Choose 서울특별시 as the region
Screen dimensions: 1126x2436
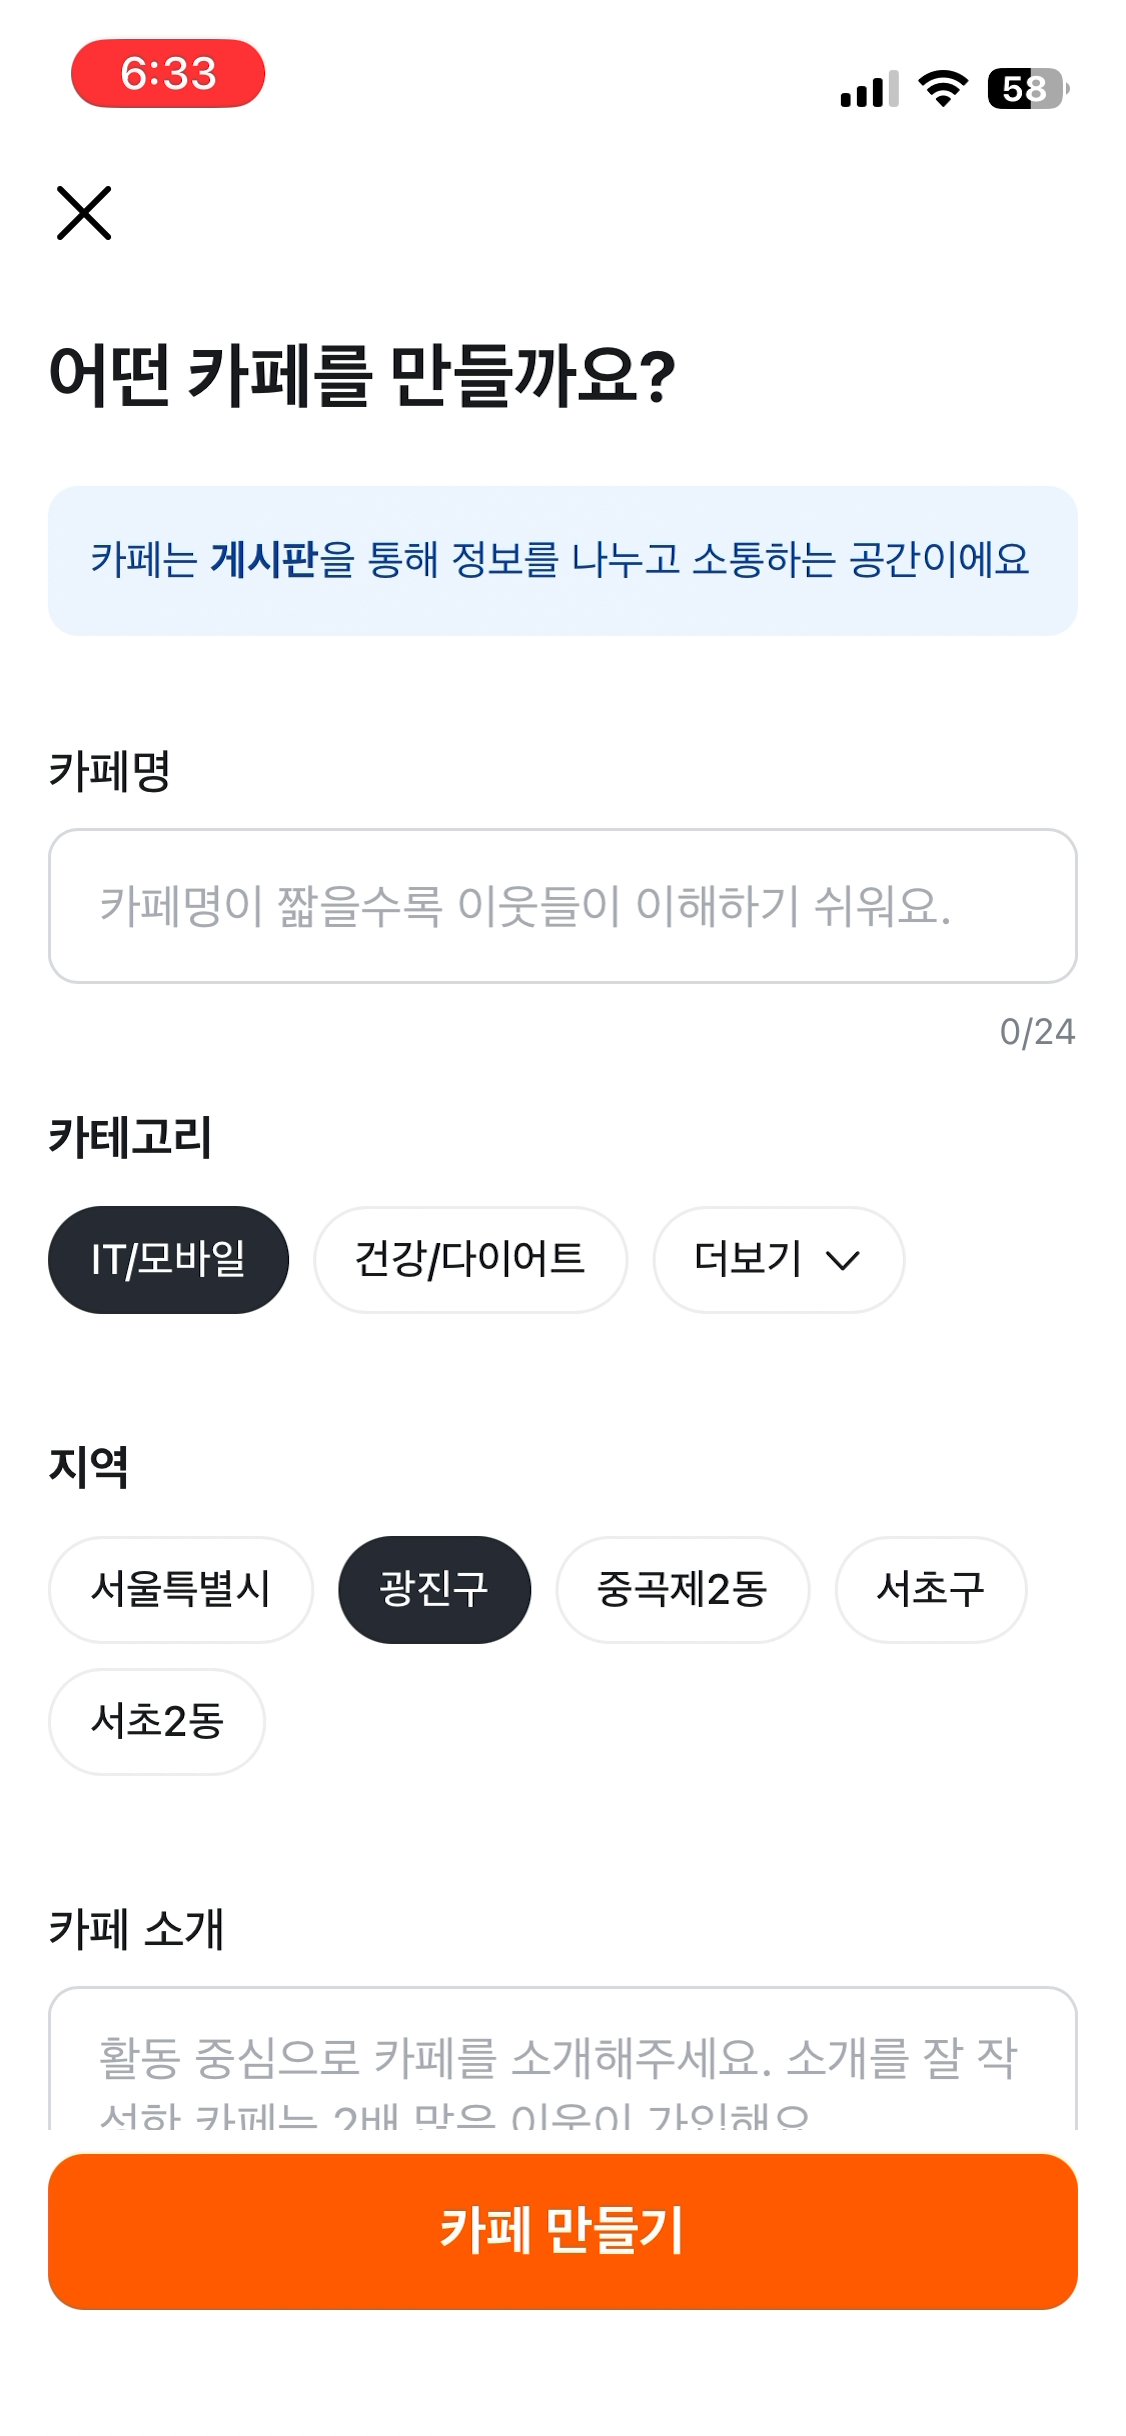(180, 1589)
